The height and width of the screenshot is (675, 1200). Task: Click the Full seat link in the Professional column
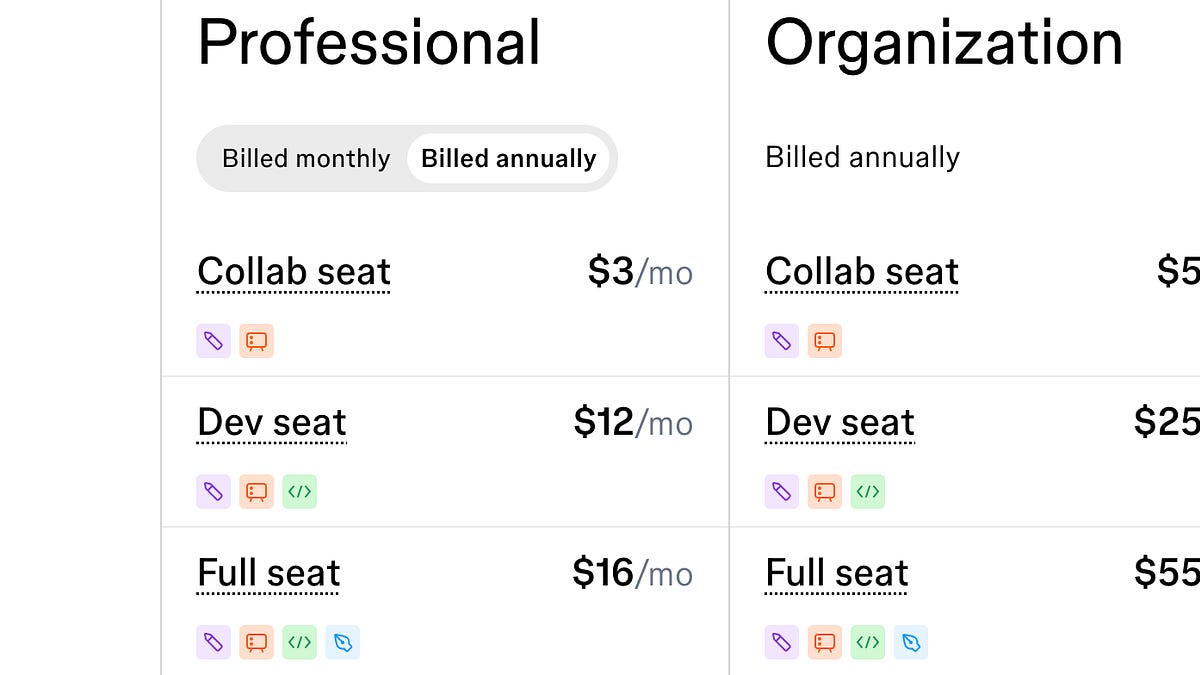268,572
